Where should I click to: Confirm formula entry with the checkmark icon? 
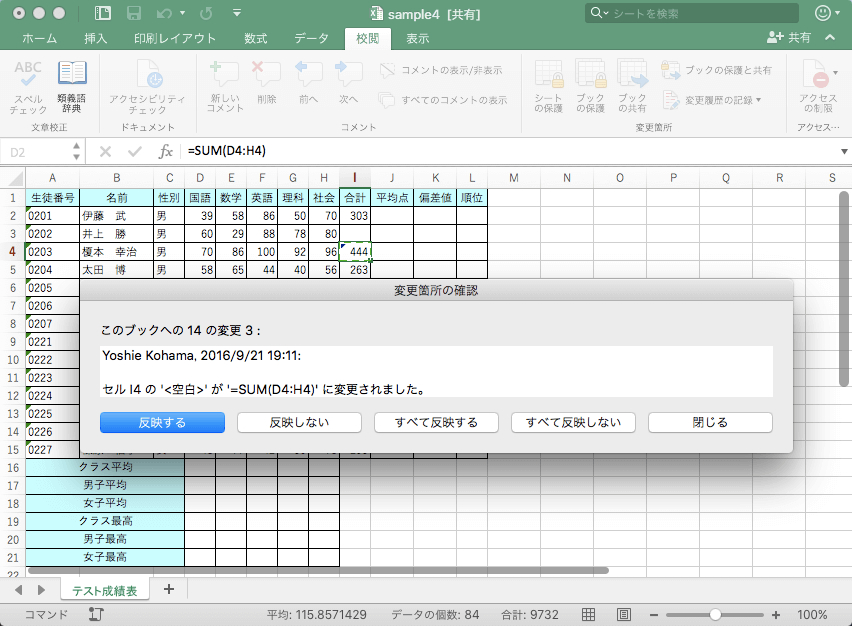(135, 152)
